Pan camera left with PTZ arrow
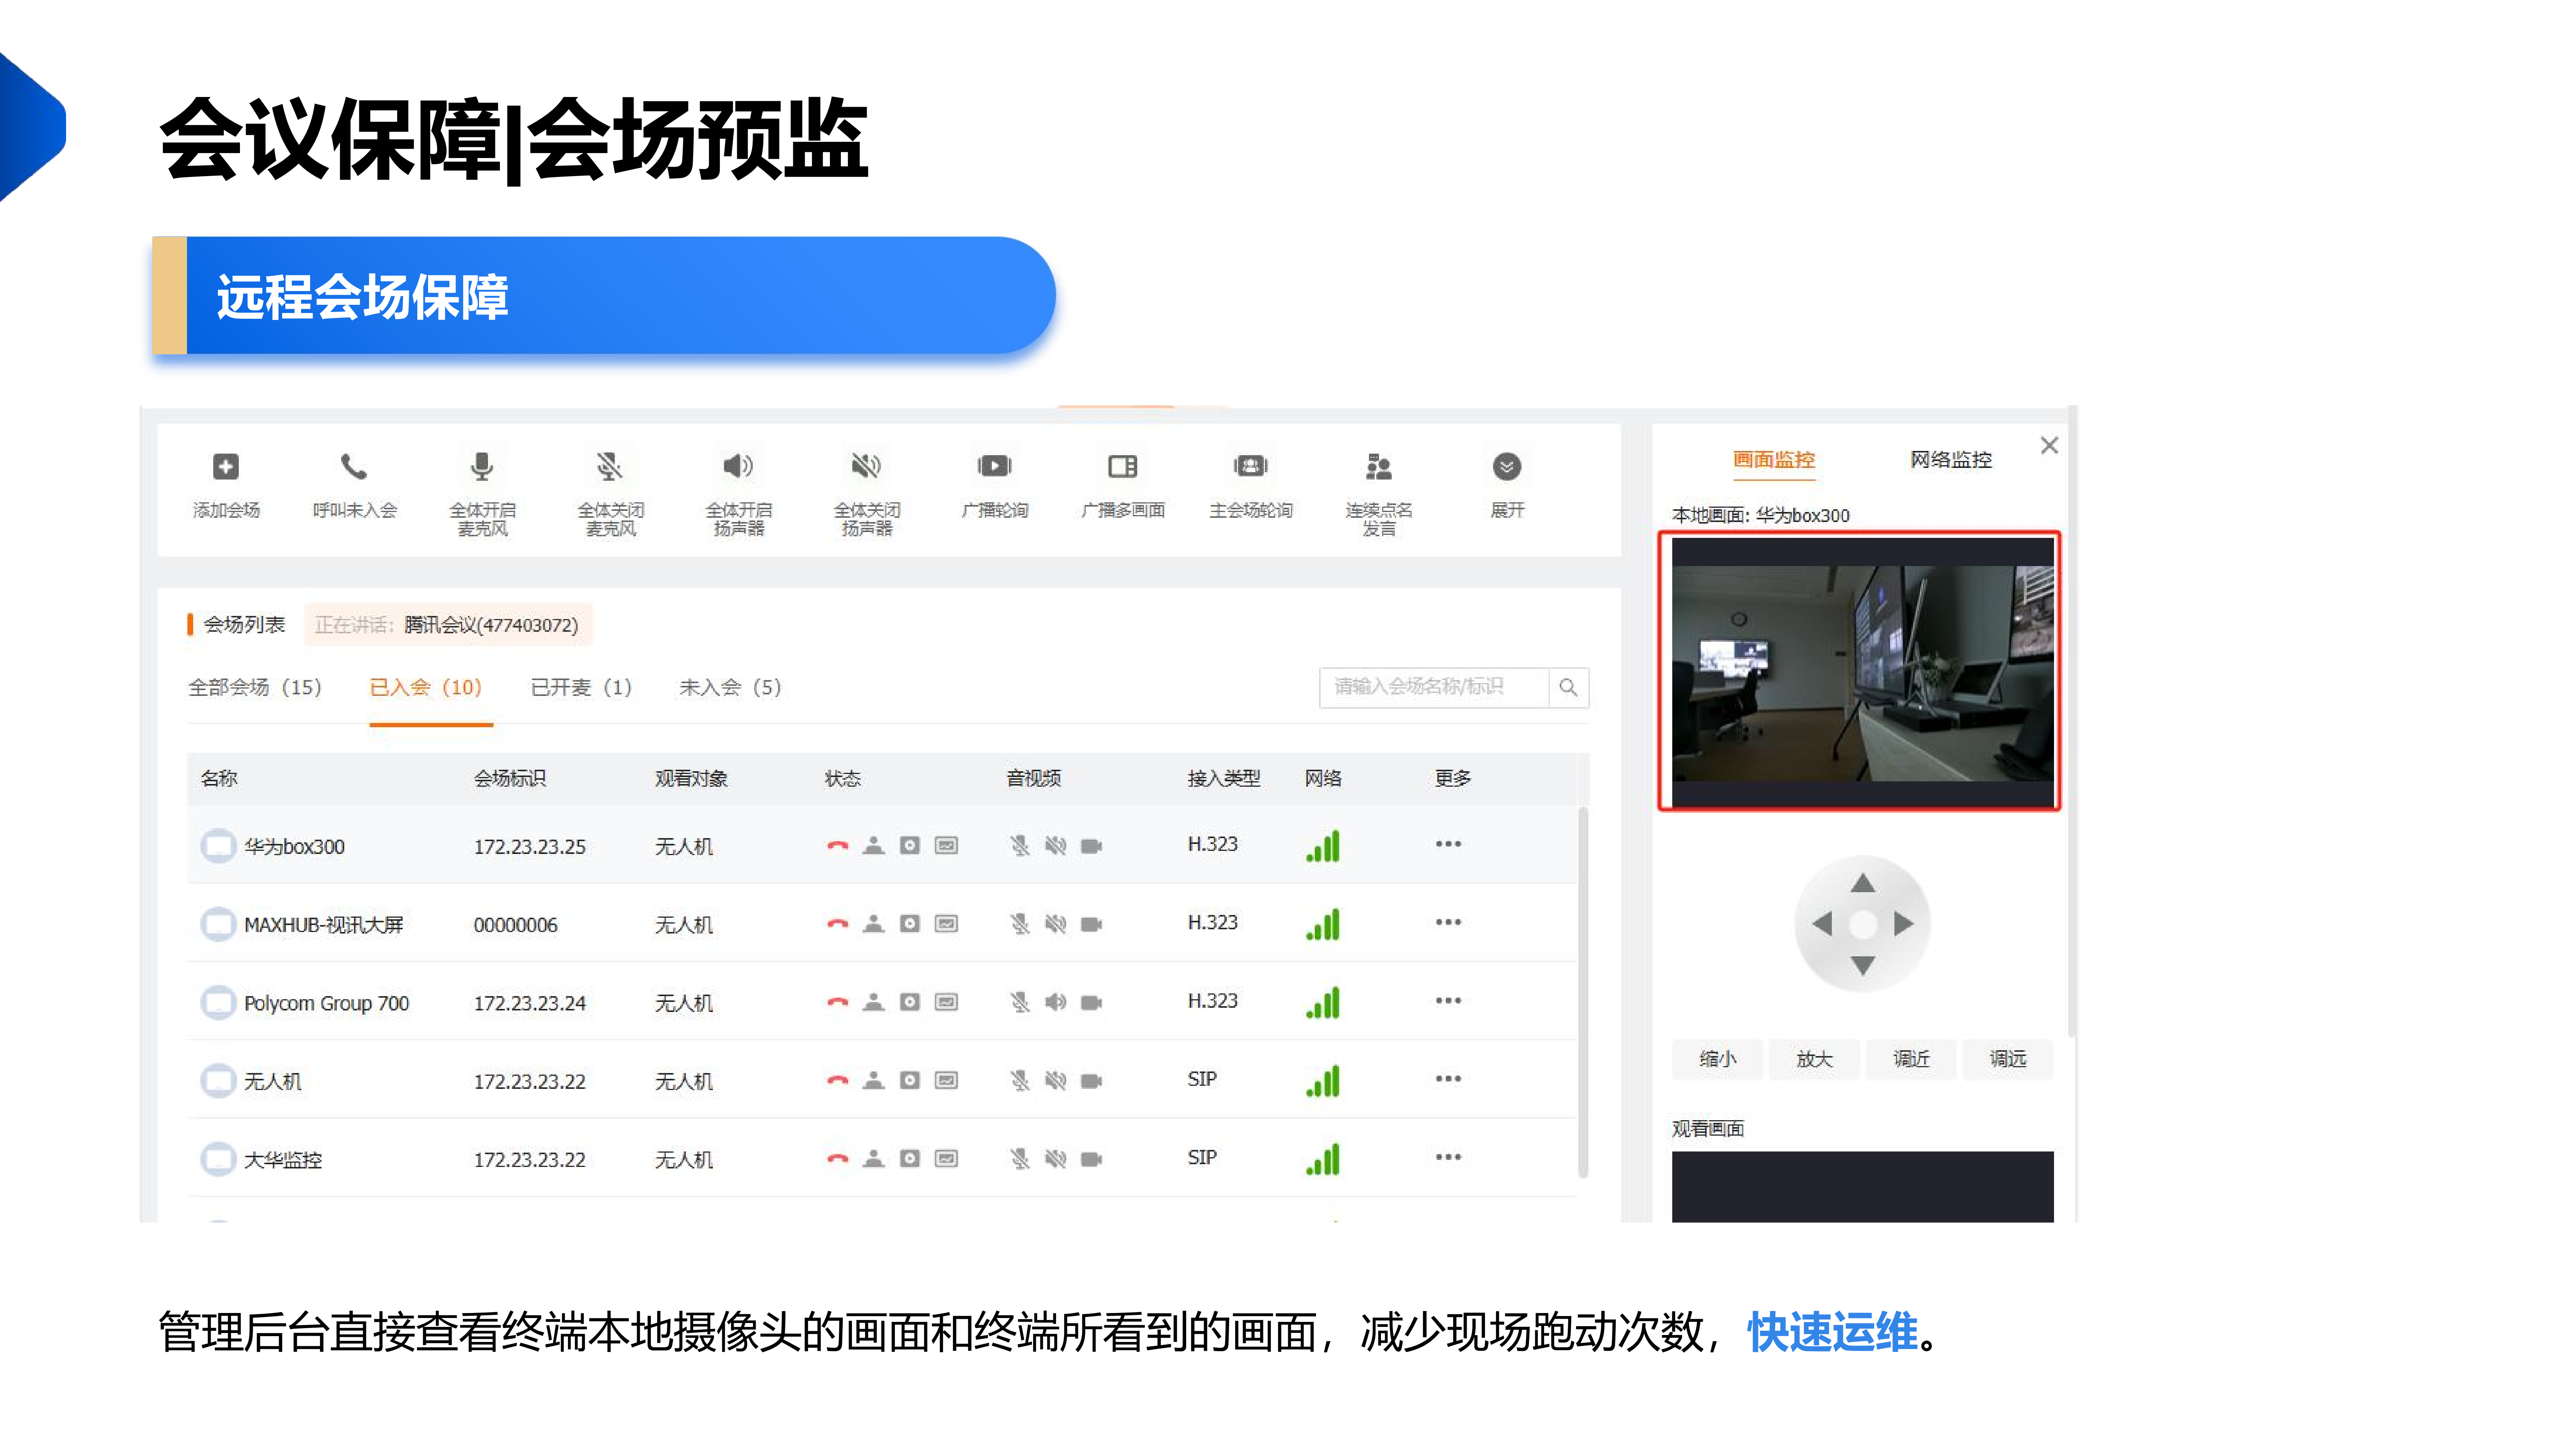 pos(1822,924)
